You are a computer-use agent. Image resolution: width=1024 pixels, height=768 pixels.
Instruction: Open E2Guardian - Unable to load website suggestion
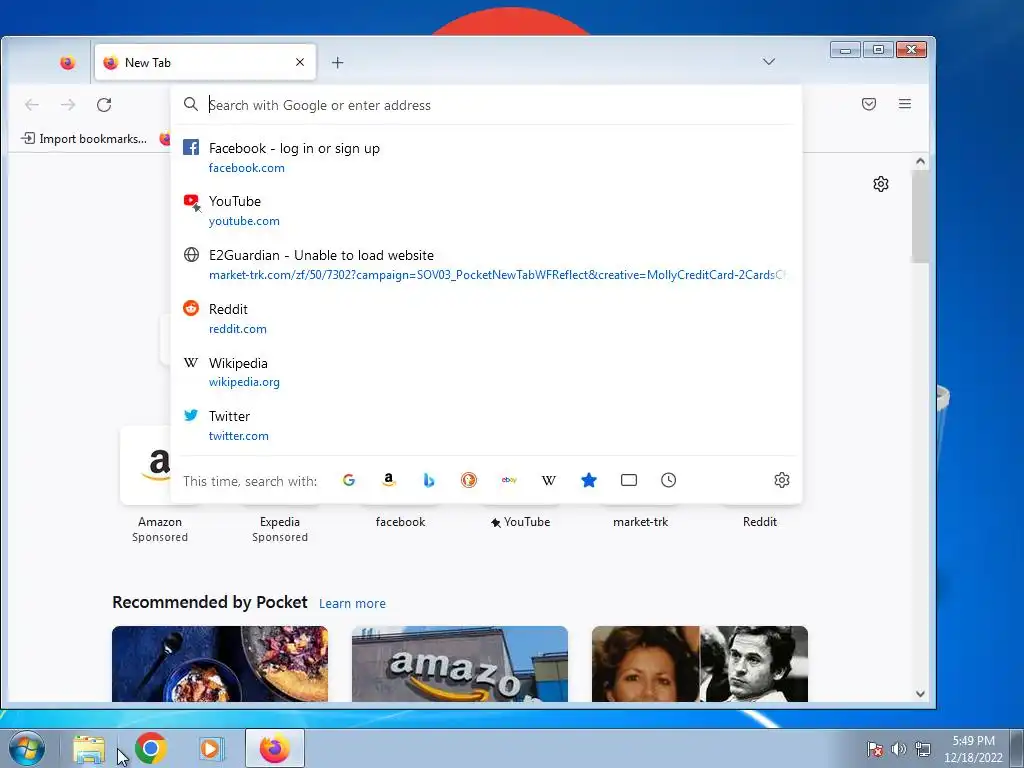486,264
